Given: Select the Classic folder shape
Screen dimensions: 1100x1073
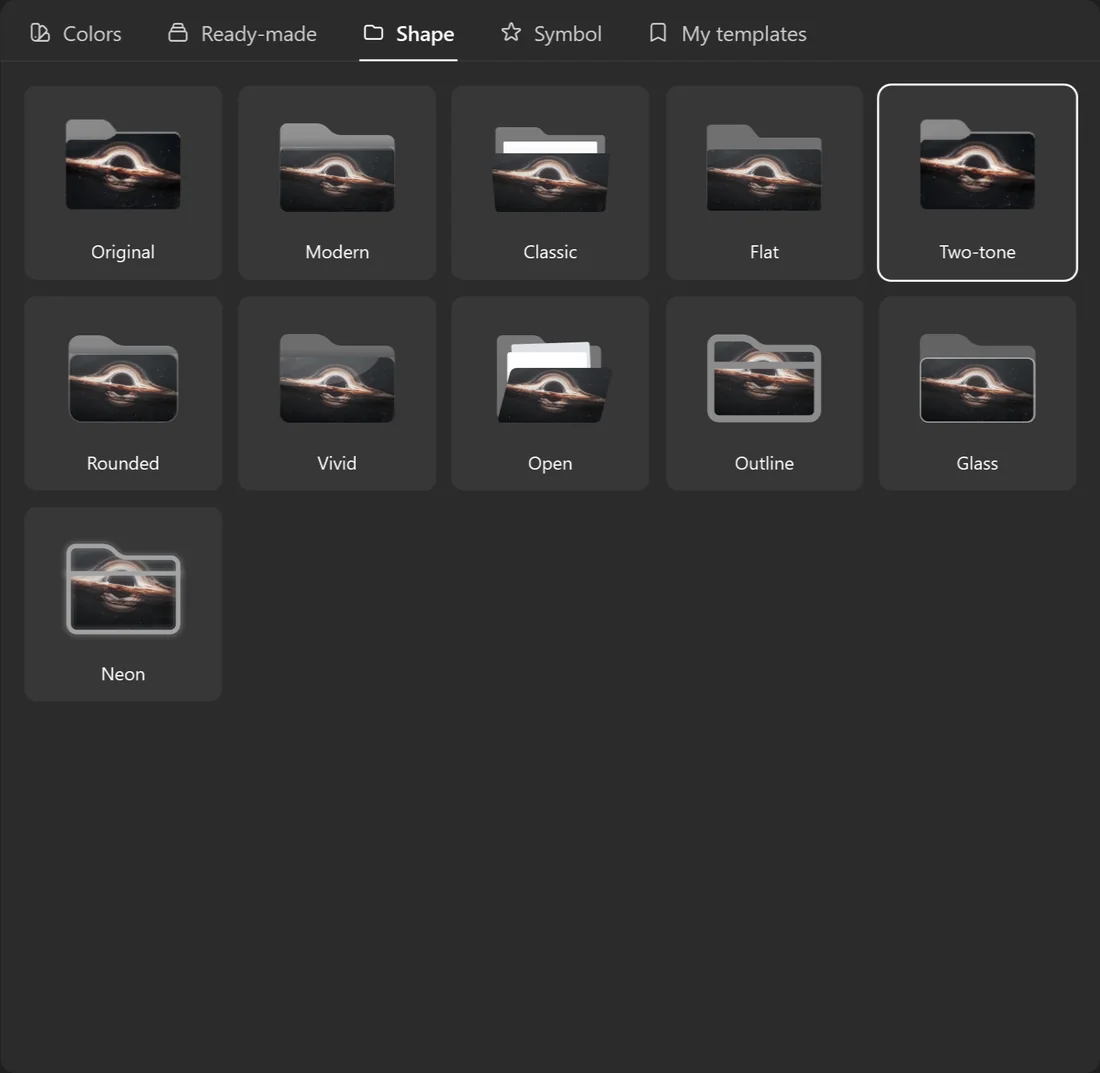Looking at the screenshot, I should point(550,182).
